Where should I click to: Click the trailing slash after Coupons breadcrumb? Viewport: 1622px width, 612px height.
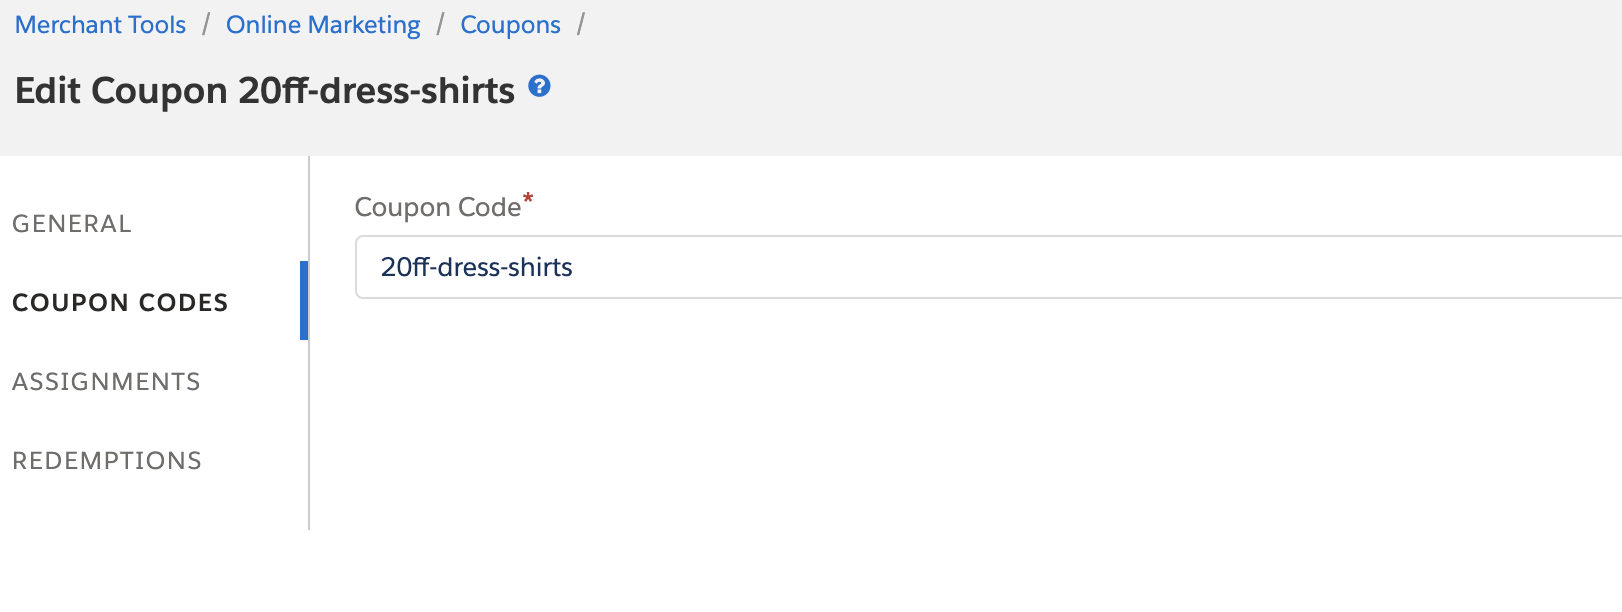(580, 25)
